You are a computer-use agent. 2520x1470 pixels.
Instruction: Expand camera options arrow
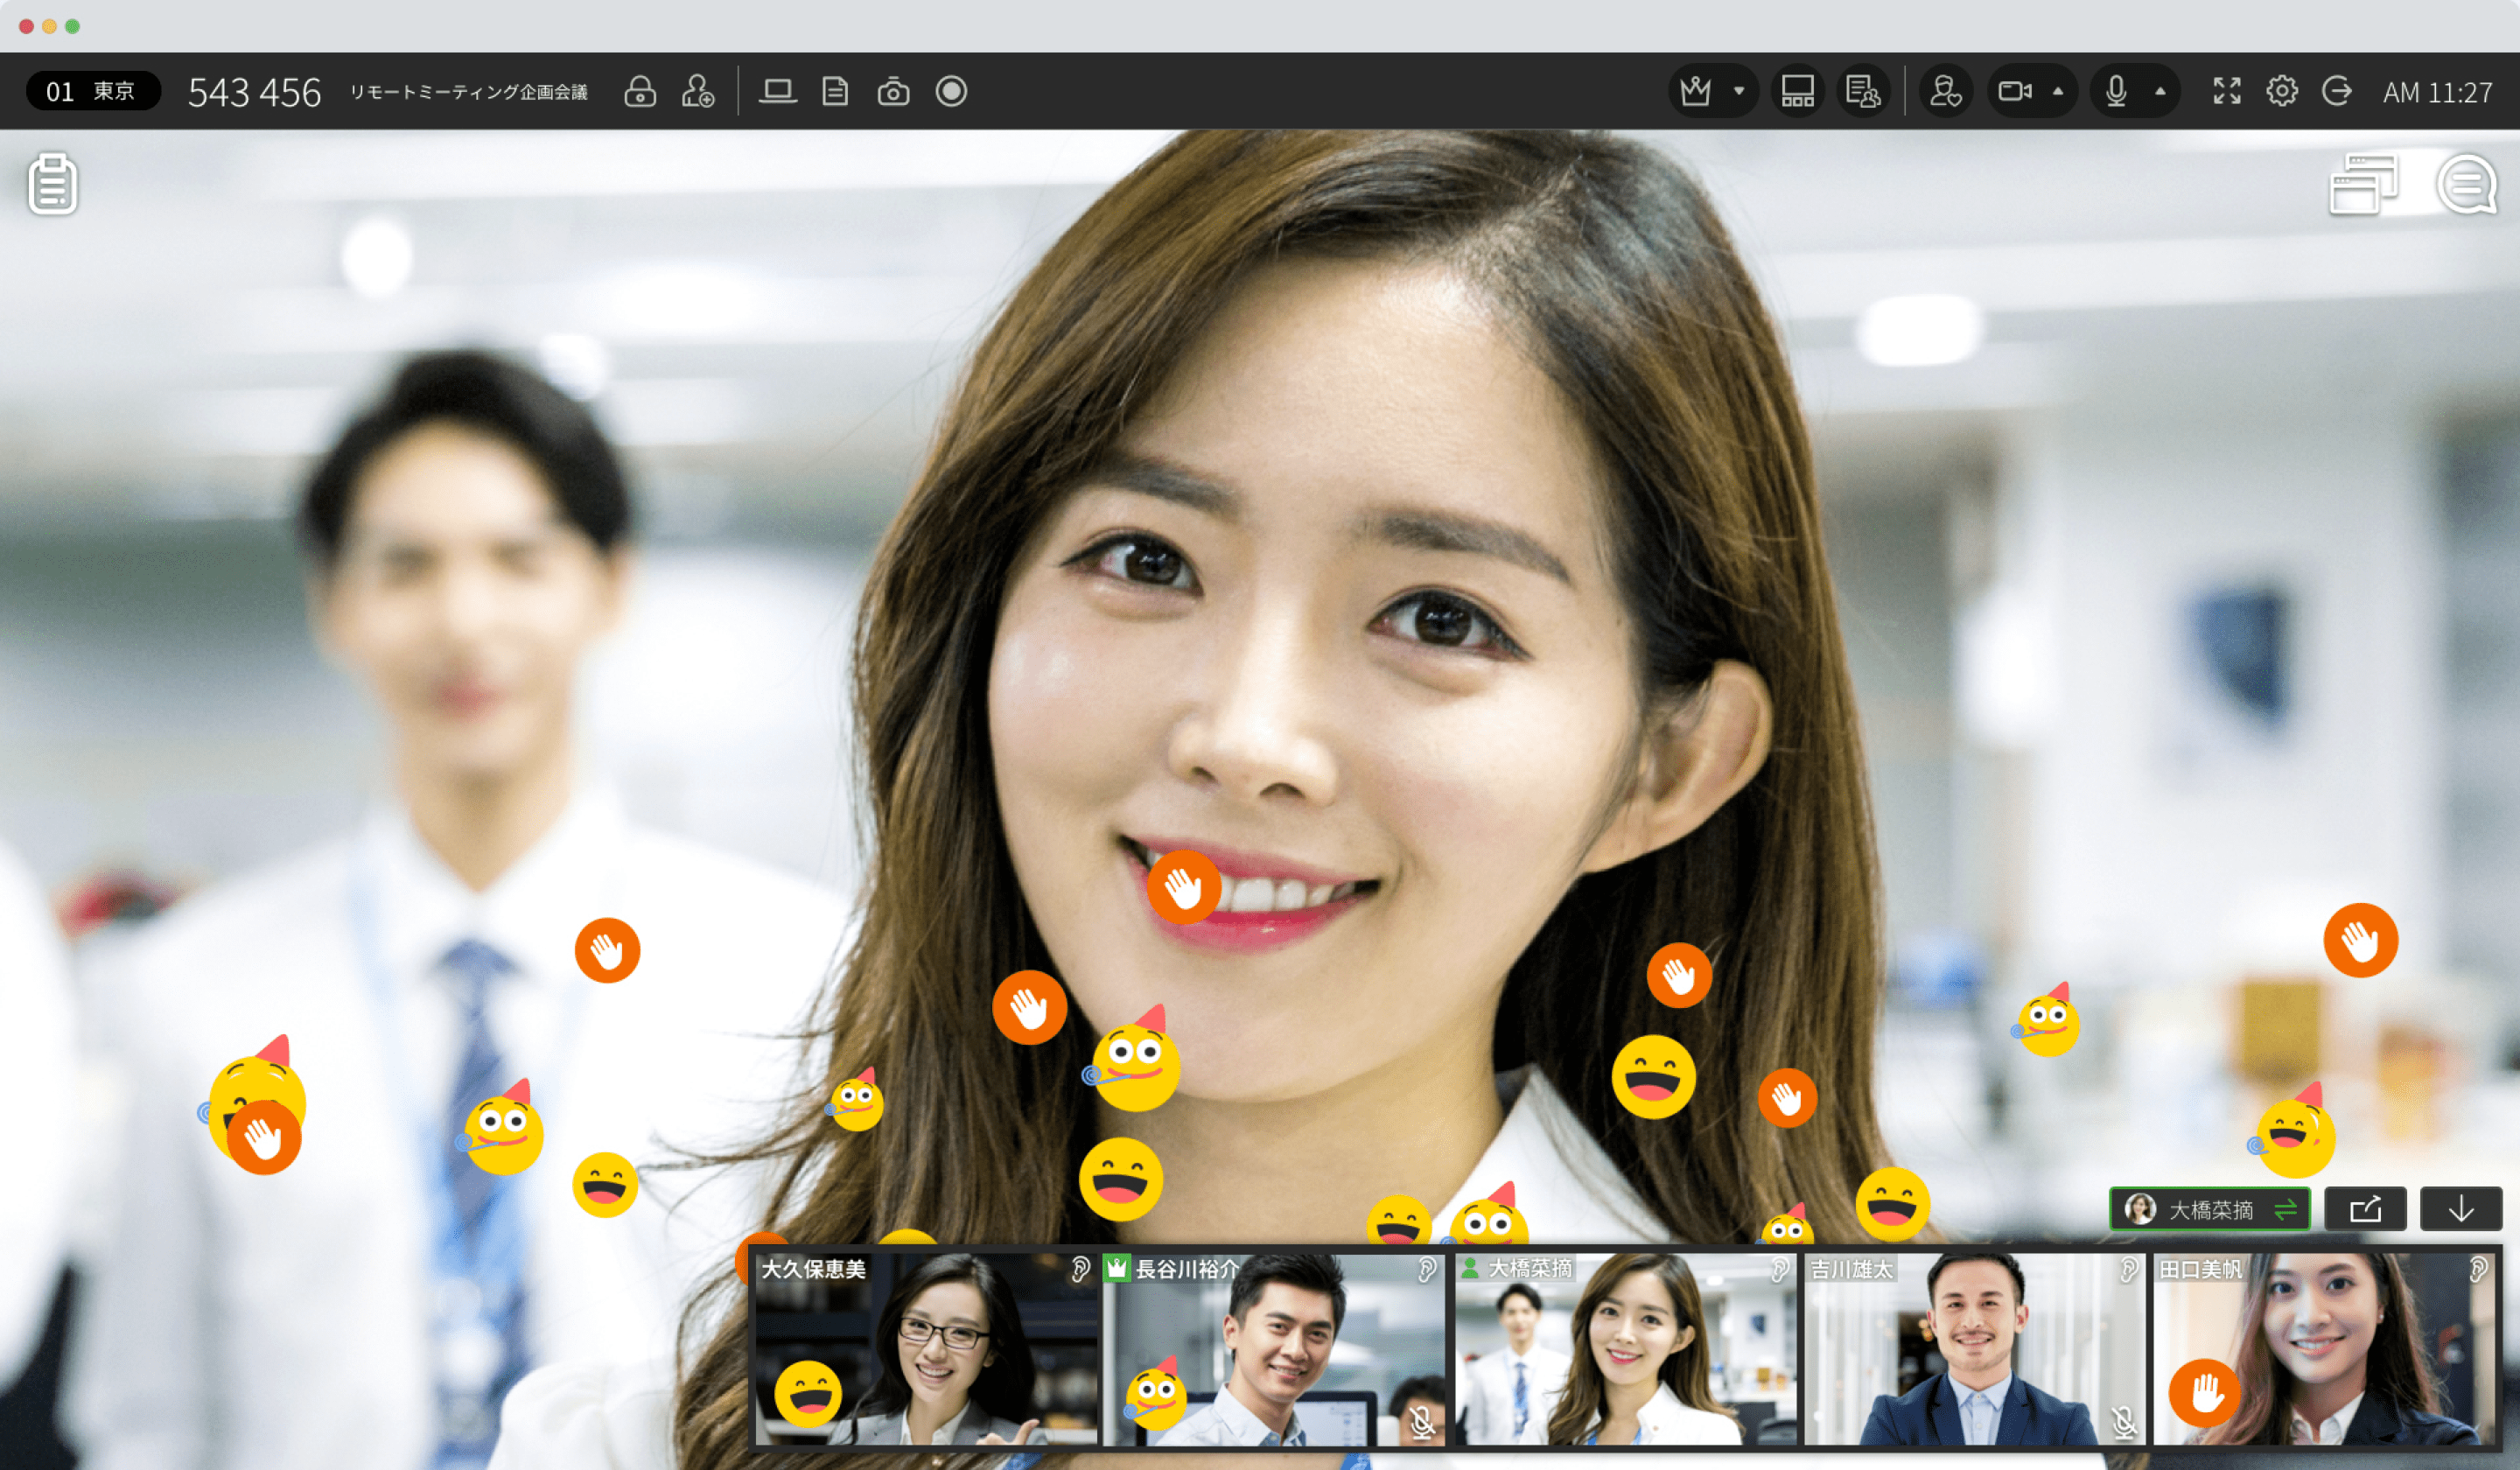(2058, 92)
